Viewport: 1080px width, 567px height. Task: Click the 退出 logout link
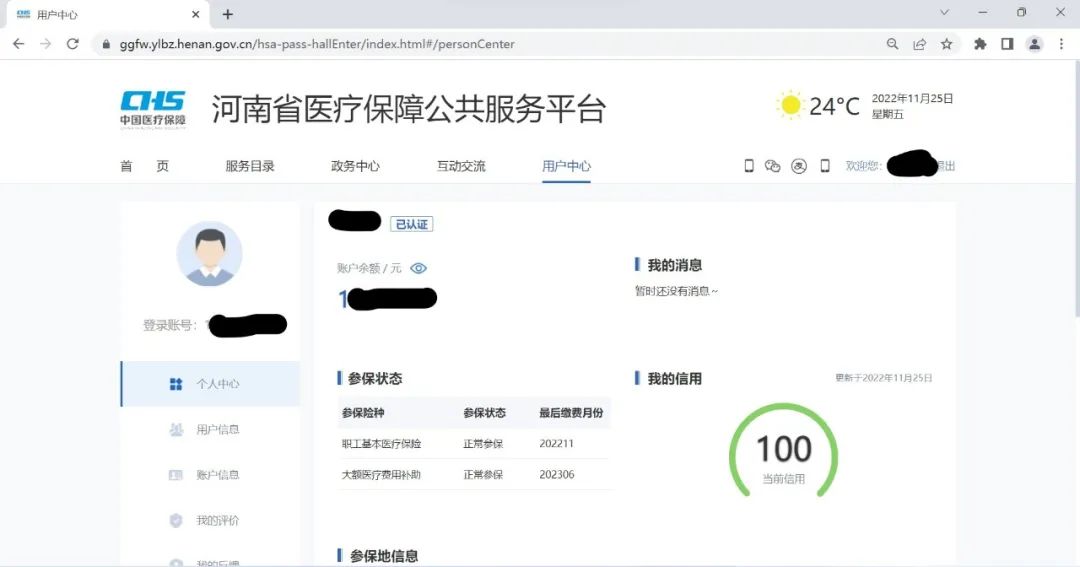(946, 166)
